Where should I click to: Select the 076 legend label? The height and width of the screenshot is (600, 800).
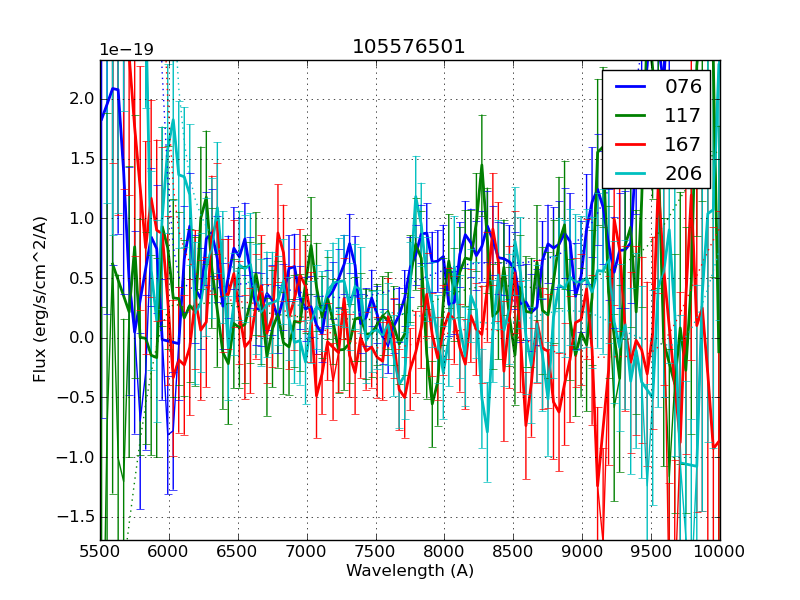683,87
